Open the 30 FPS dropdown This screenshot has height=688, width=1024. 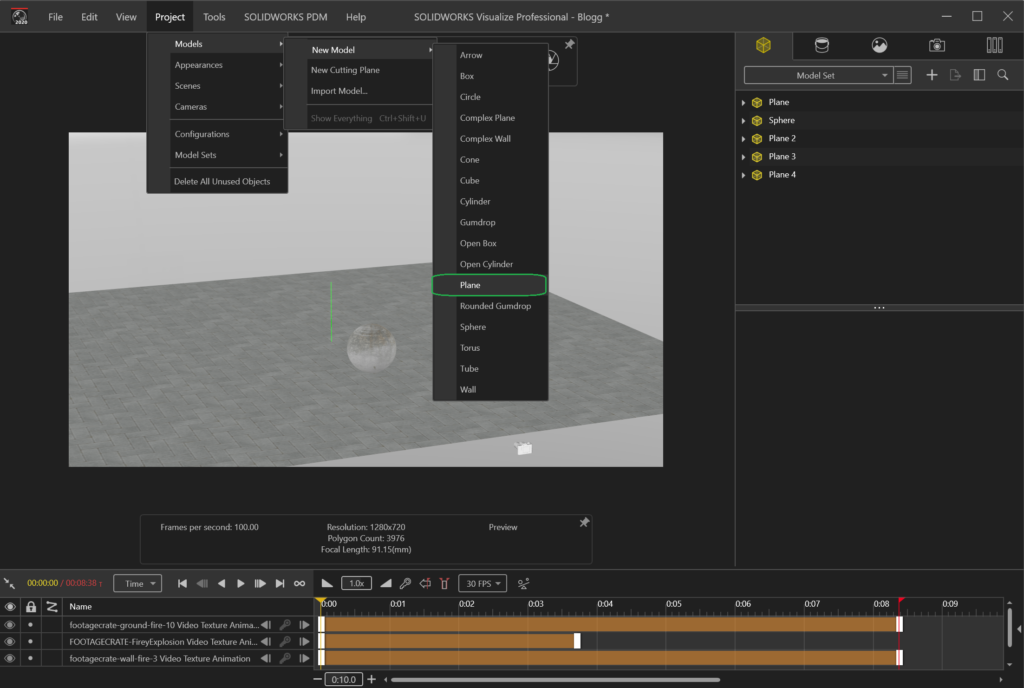pyautogui.click(x=483, y=583)
